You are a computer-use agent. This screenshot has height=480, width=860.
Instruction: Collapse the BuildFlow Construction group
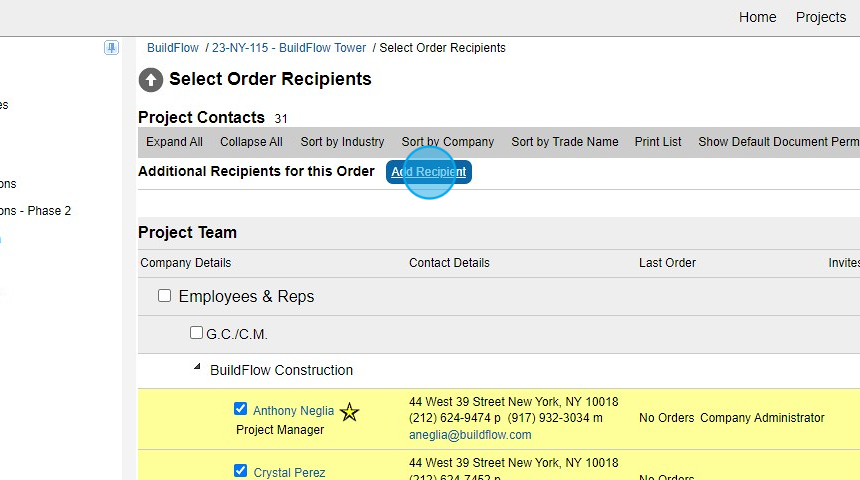197,367
